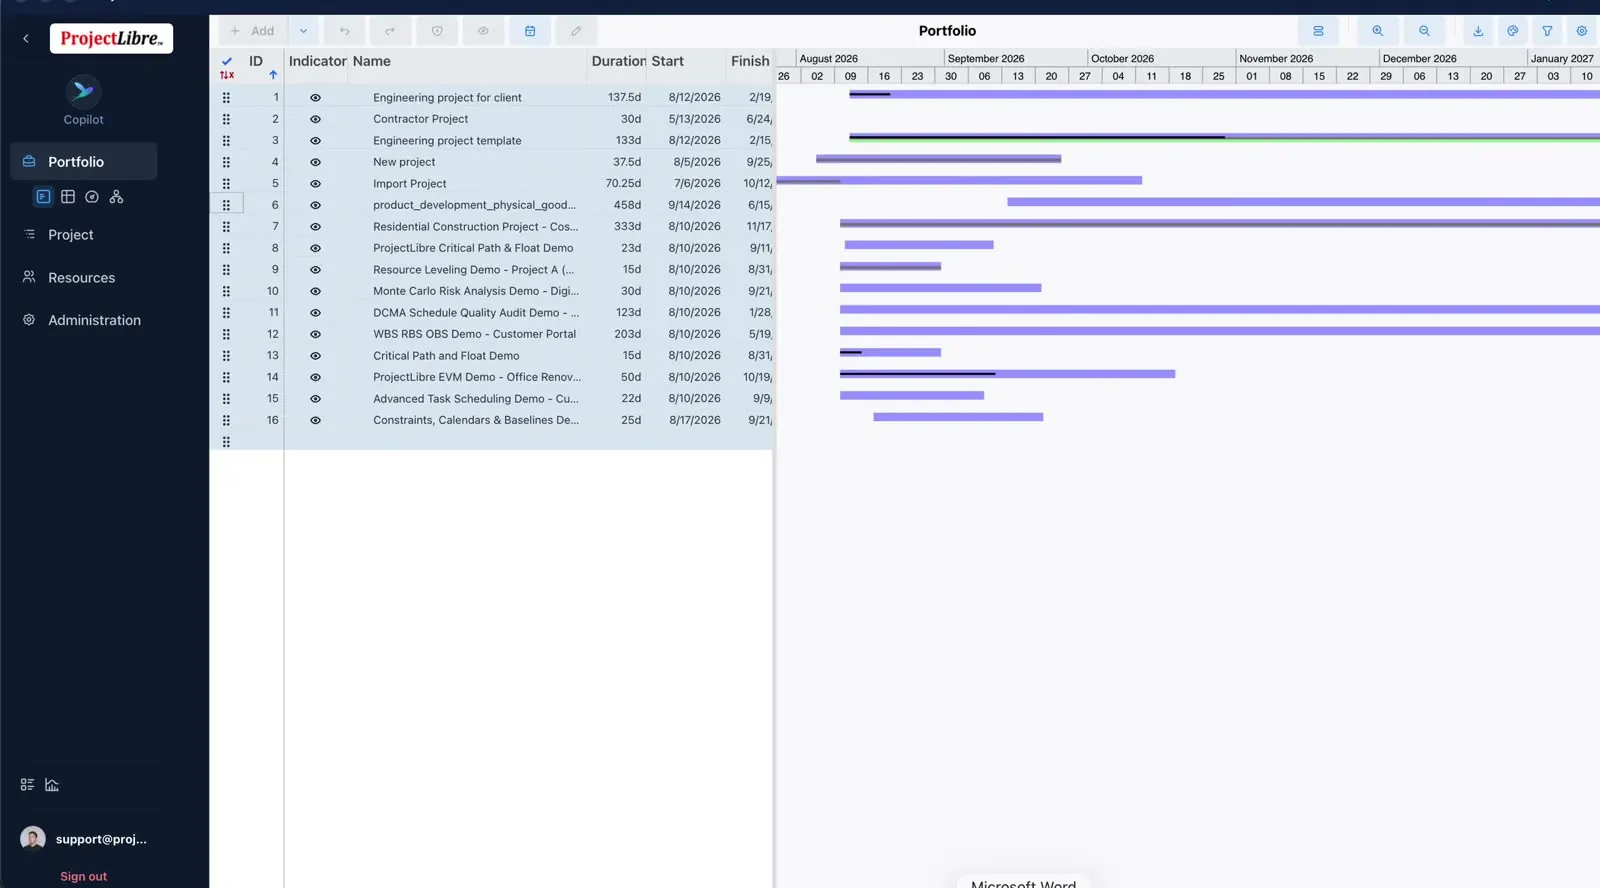Toggle visibility eye for New project

[x=315, y=162]
